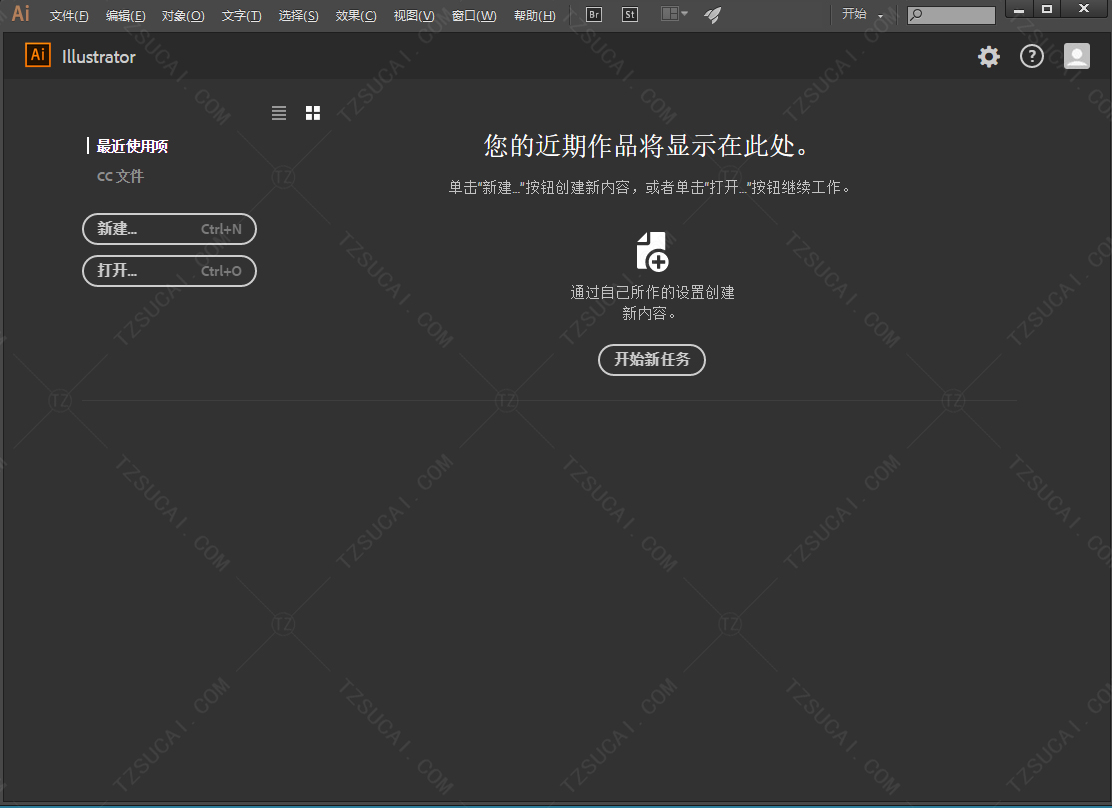Click the 打开... button
Image resolution: width=1112 pixels, height=808 pixels.
point(169,271)
